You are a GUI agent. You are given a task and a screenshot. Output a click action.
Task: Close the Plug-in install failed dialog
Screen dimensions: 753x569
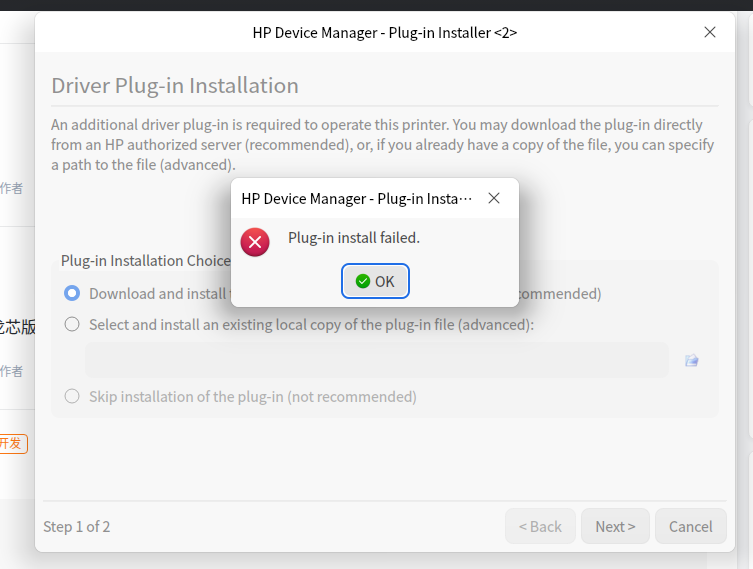click(494, 198)
